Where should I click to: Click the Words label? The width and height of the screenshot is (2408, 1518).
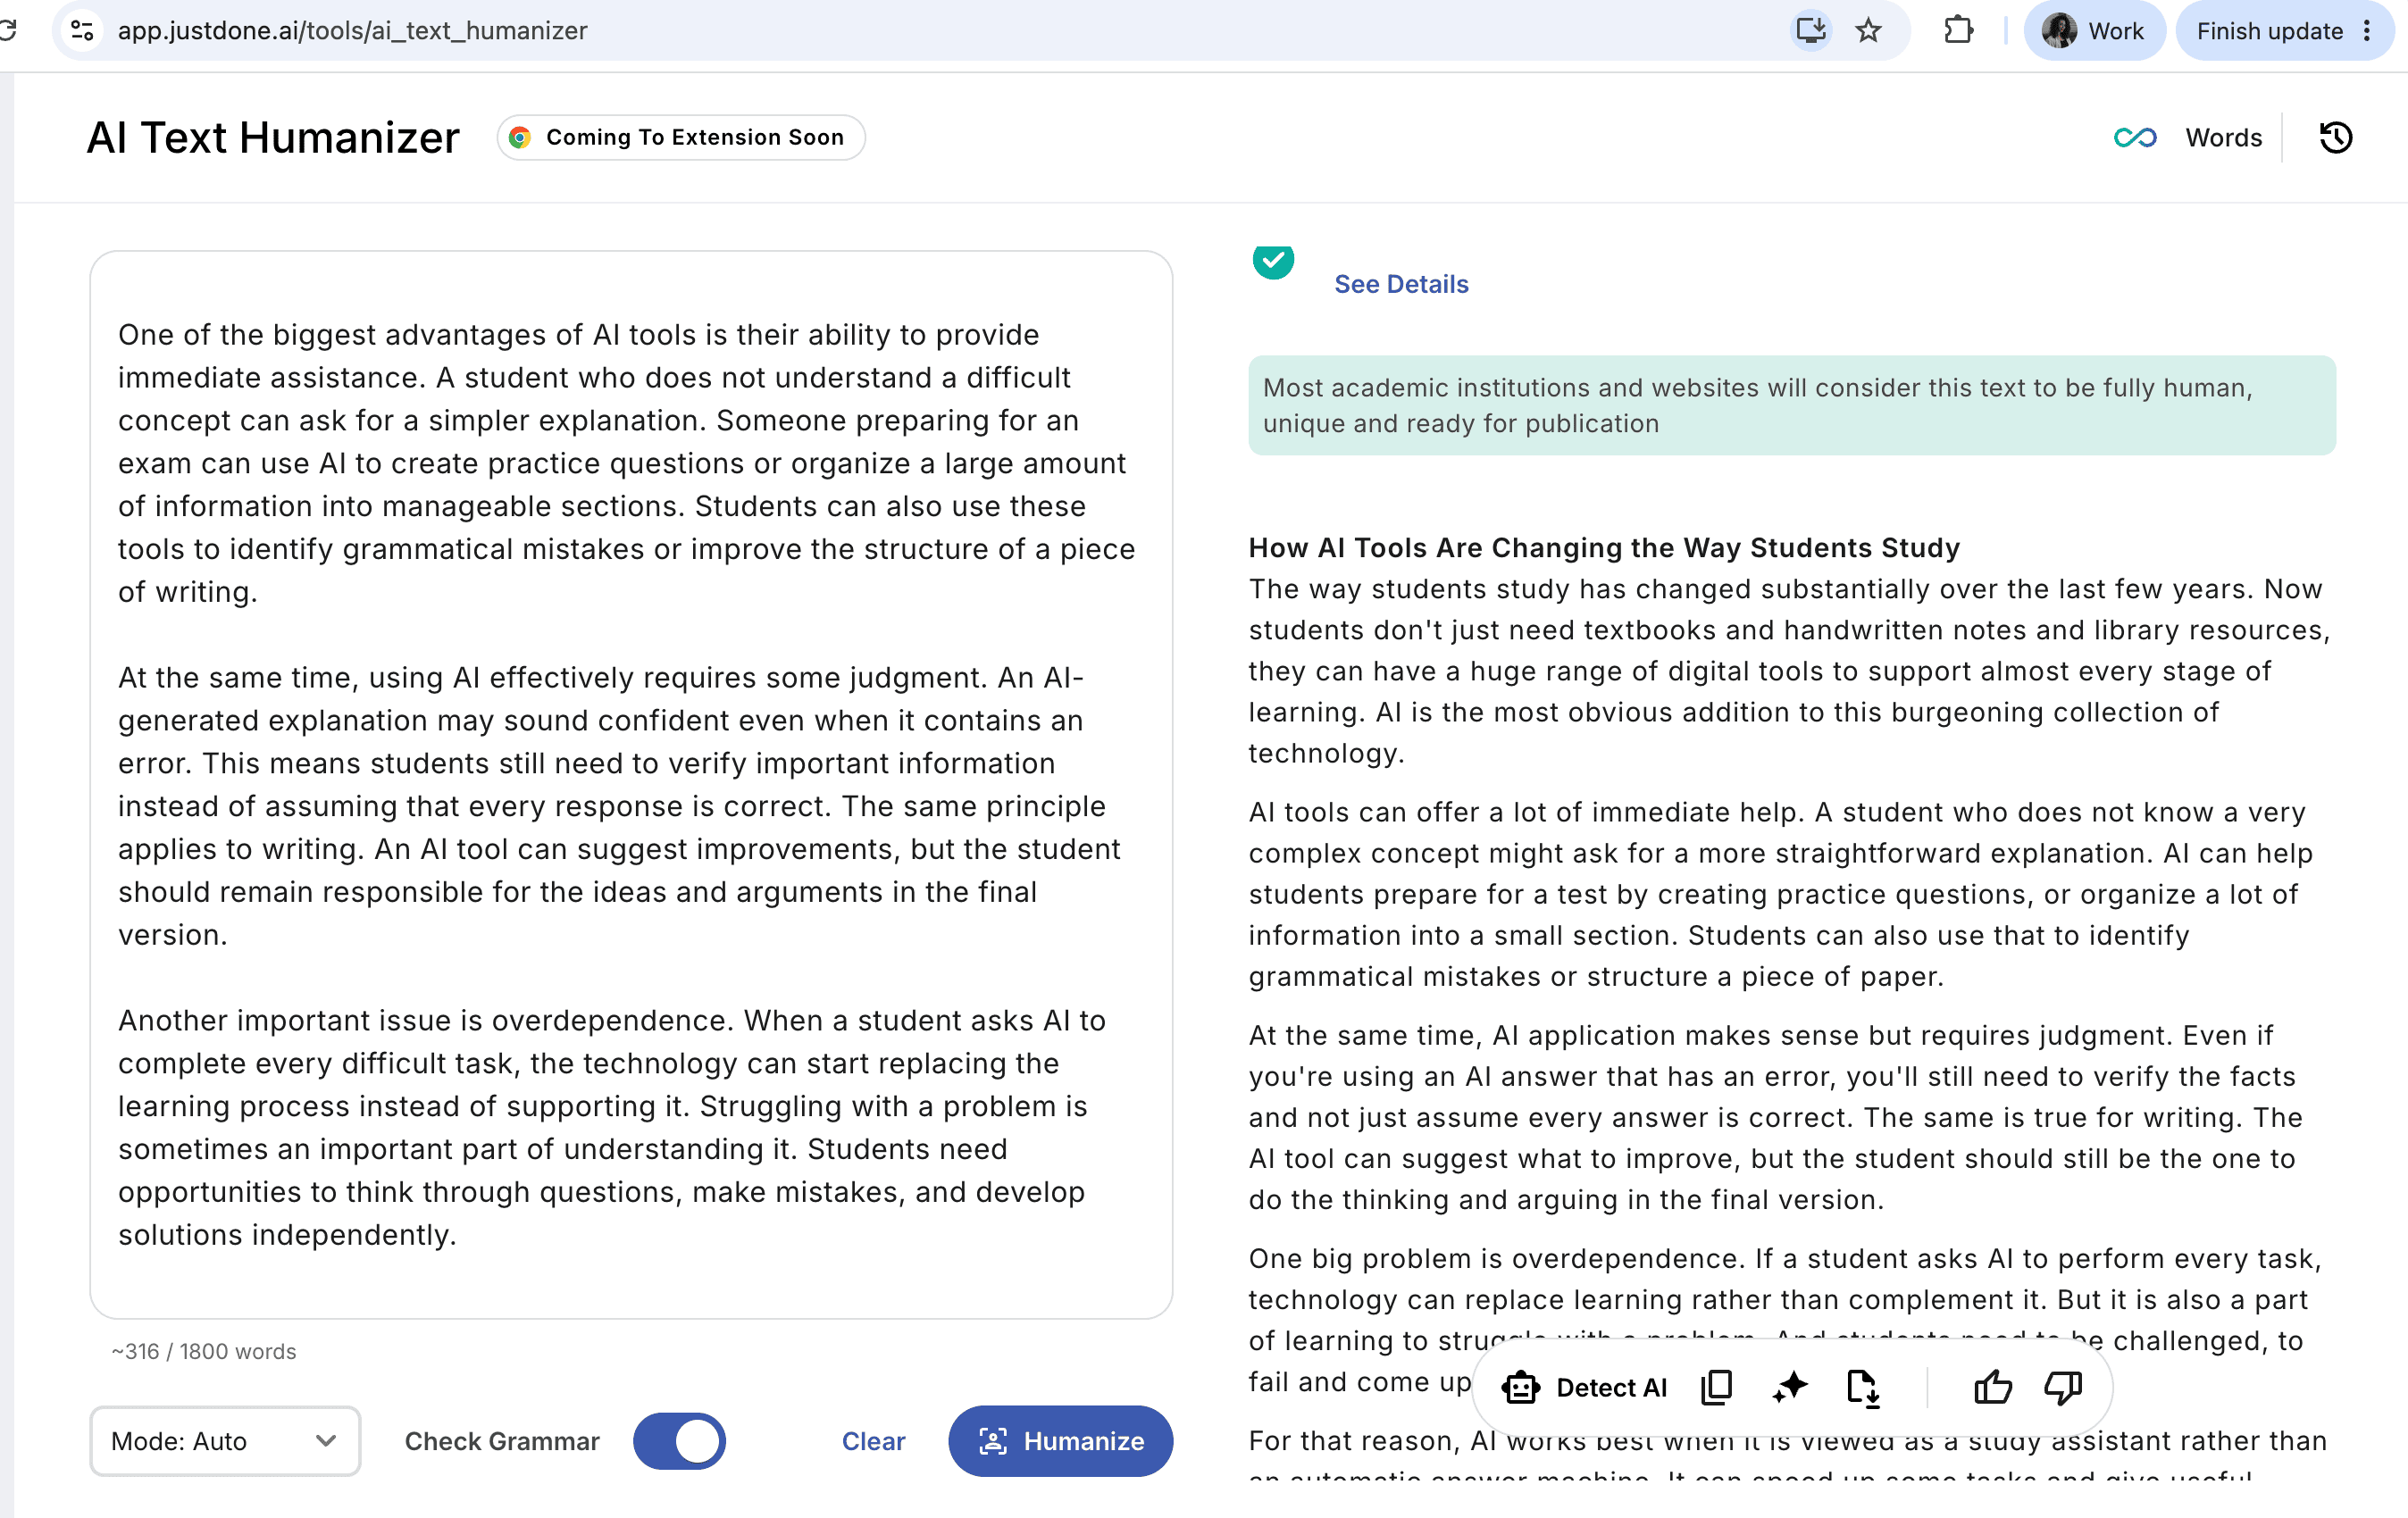[x=2223, y=138]
